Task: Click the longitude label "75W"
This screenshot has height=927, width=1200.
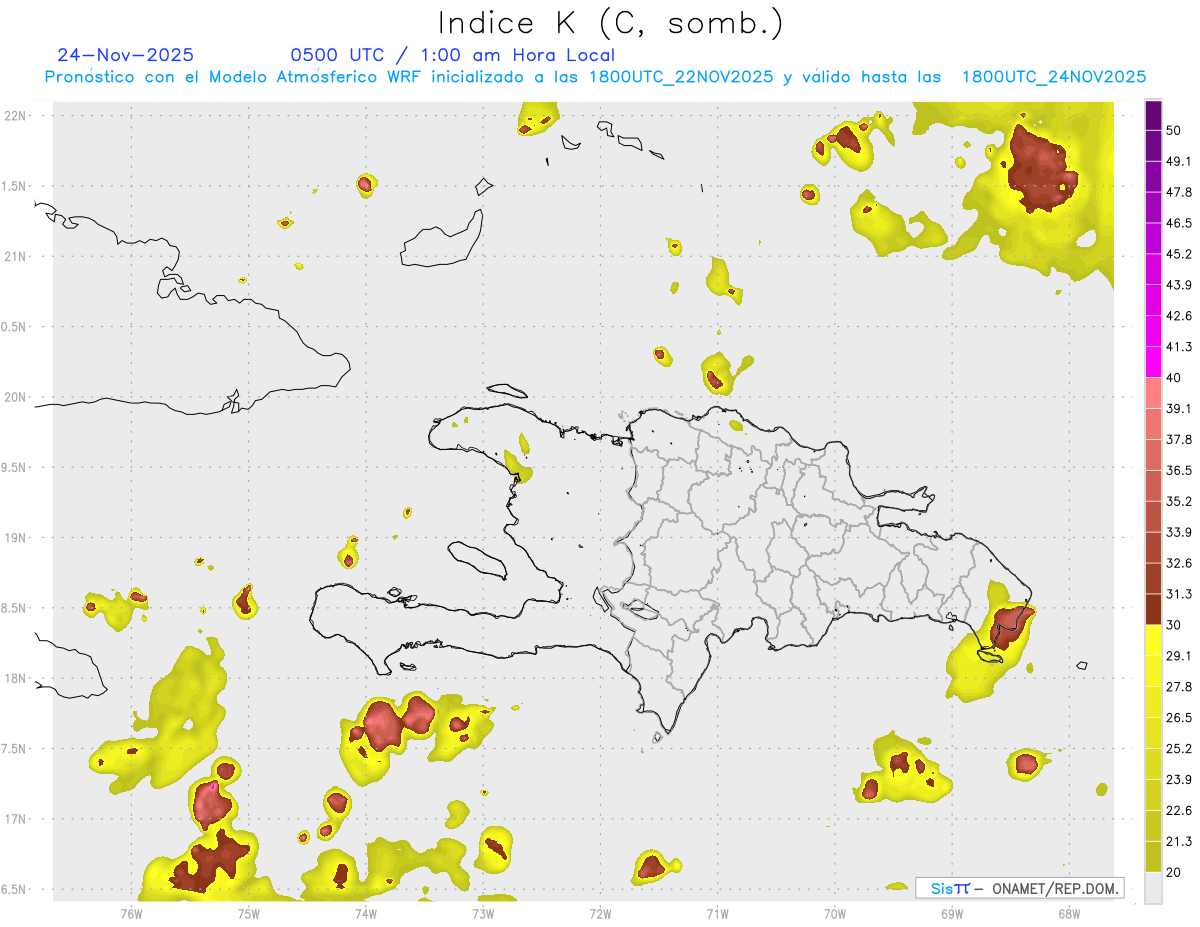Action: [249, 914]
